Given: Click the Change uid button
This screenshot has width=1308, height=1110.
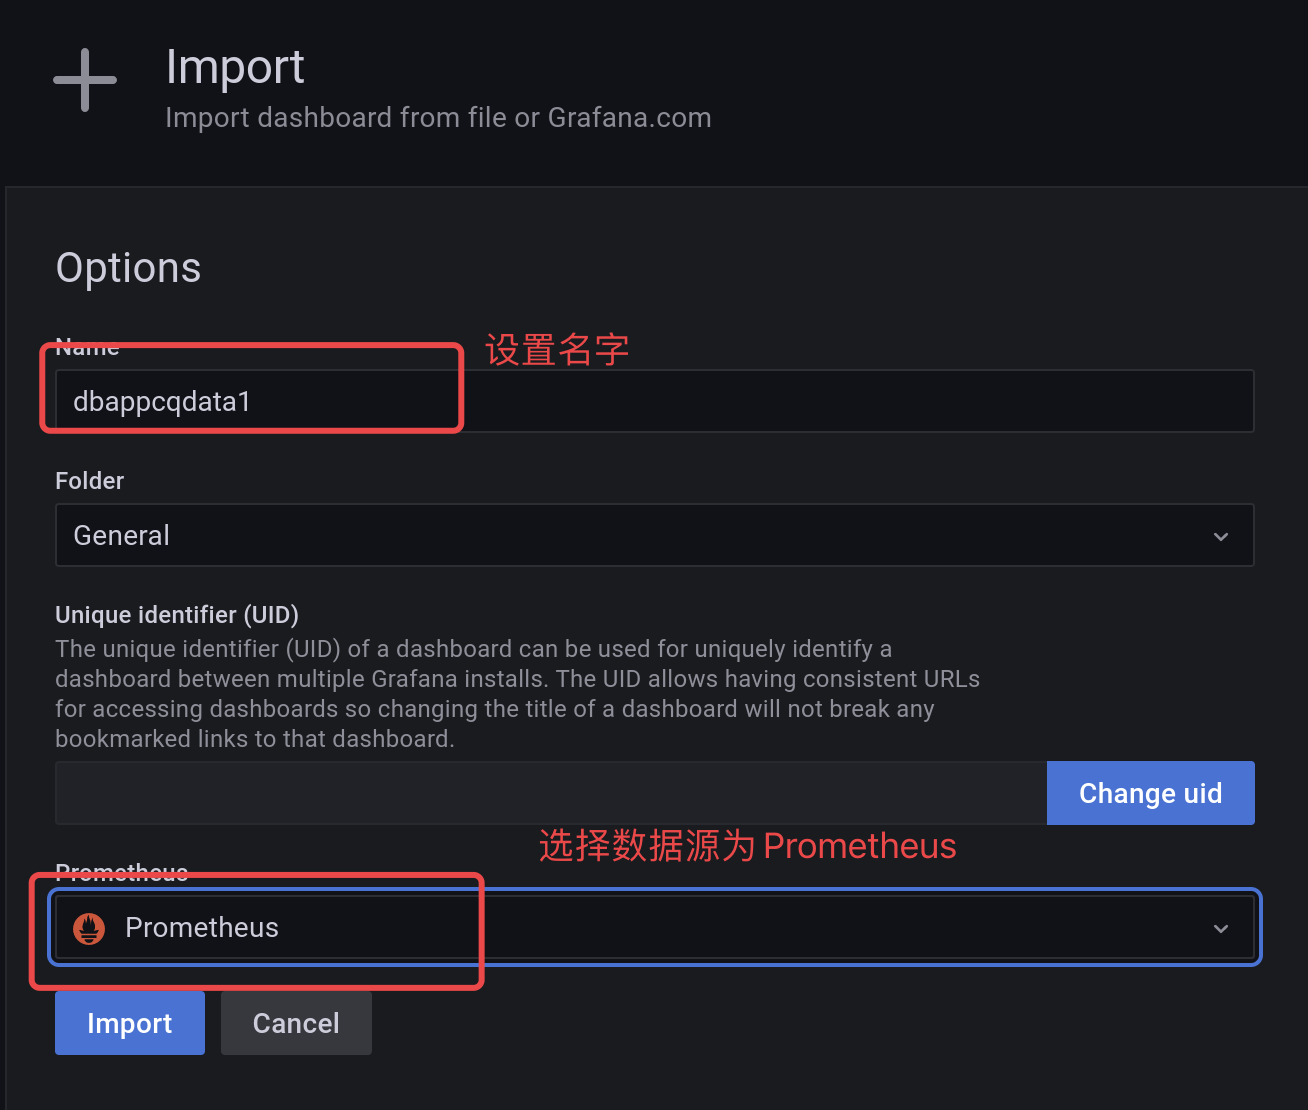Looking at the screenshot, I should coord(1151,793).
